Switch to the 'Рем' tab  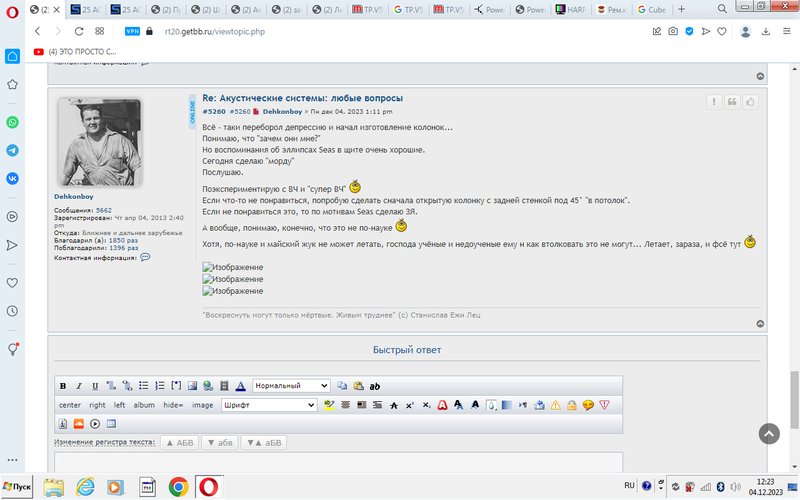pyautogui.click(x=611, y=9)
